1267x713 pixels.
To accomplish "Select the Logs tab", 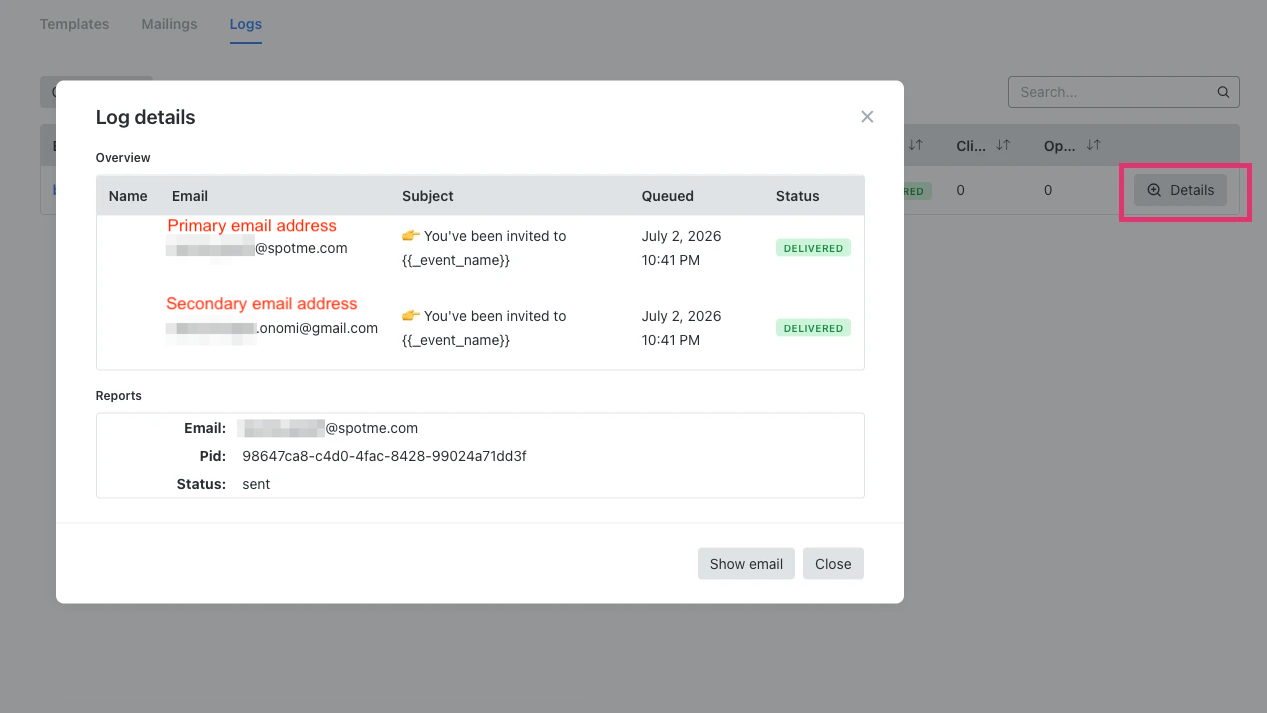I will point(246,24).
